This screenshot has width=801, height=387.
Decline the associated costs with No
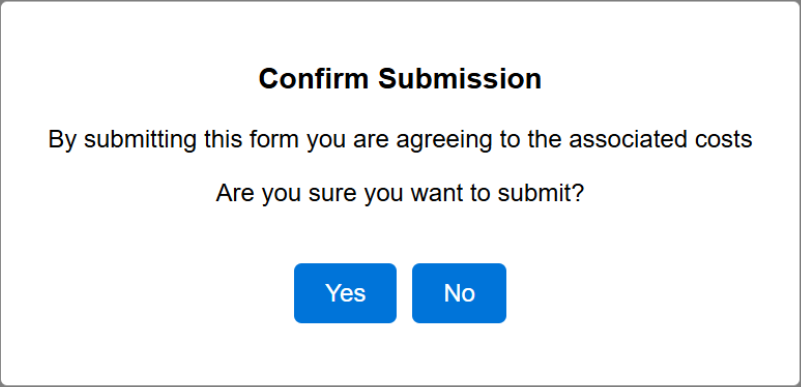click(x=459, y=293)
